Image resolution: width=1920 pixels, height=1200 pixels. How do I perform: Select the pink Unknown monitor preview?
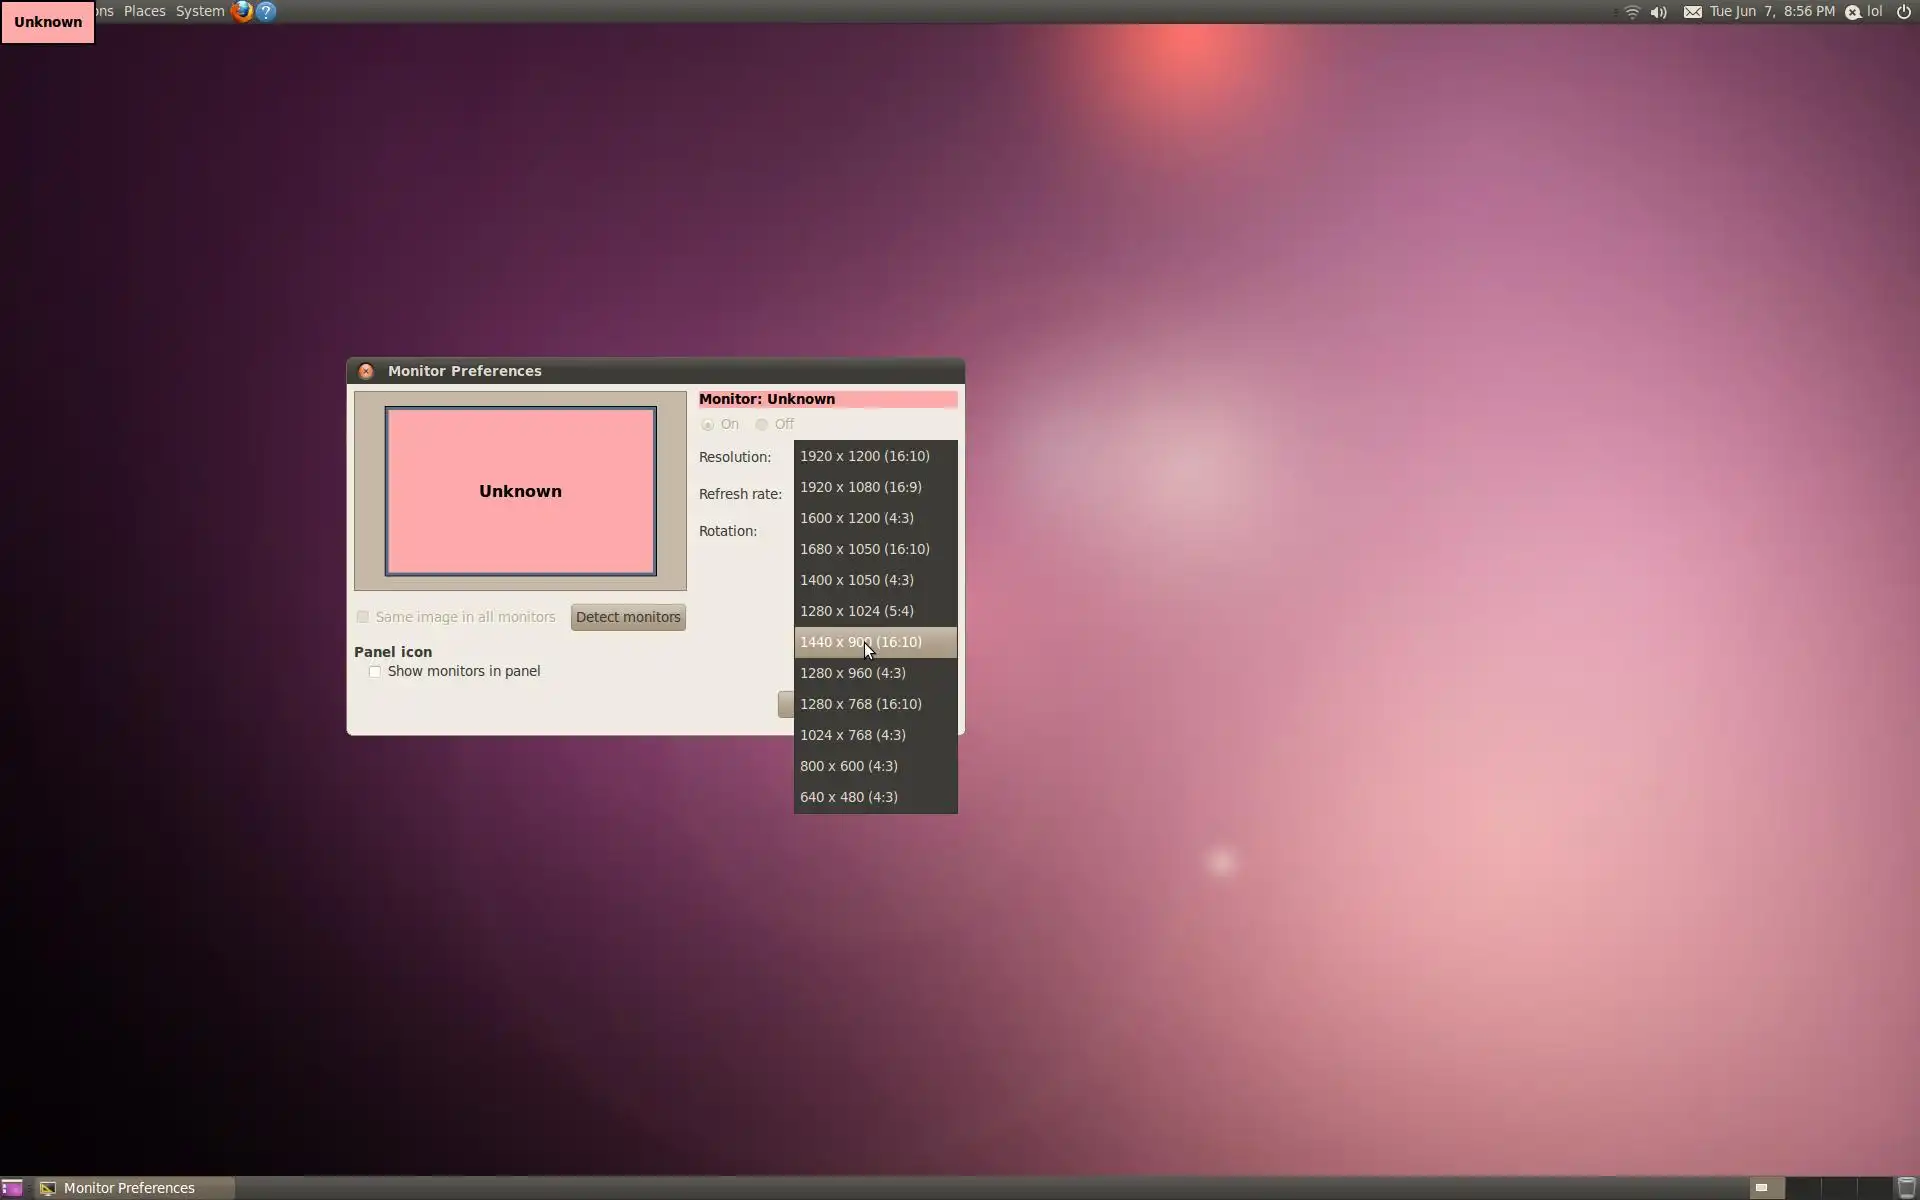pyautogui.click(x=520, y=491)
